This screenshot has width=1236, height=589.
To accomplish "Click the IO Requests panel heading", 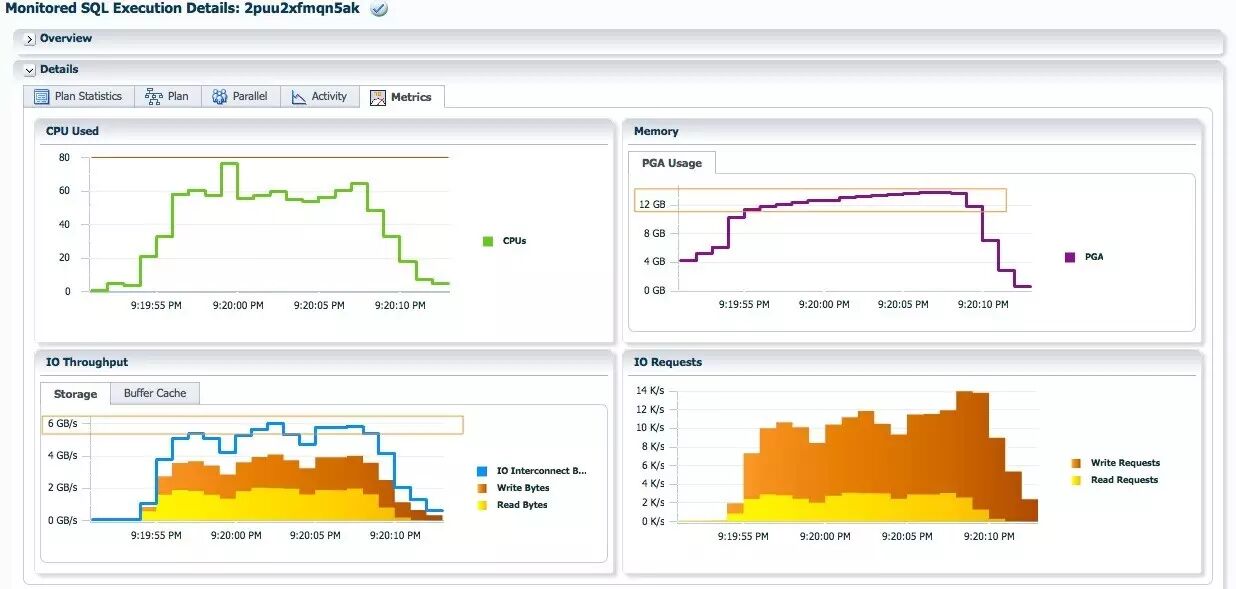I will click(x=668, y=362).
